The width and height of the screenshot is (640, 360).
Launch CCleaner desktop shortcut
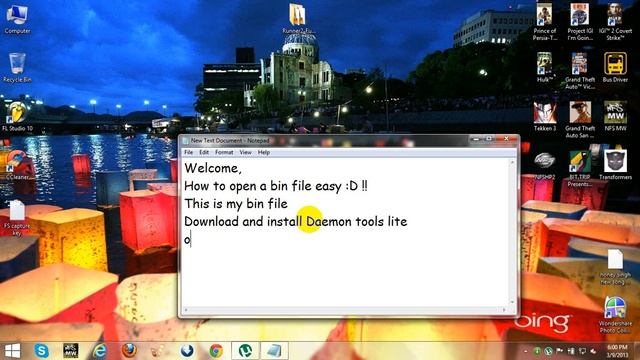17,165
